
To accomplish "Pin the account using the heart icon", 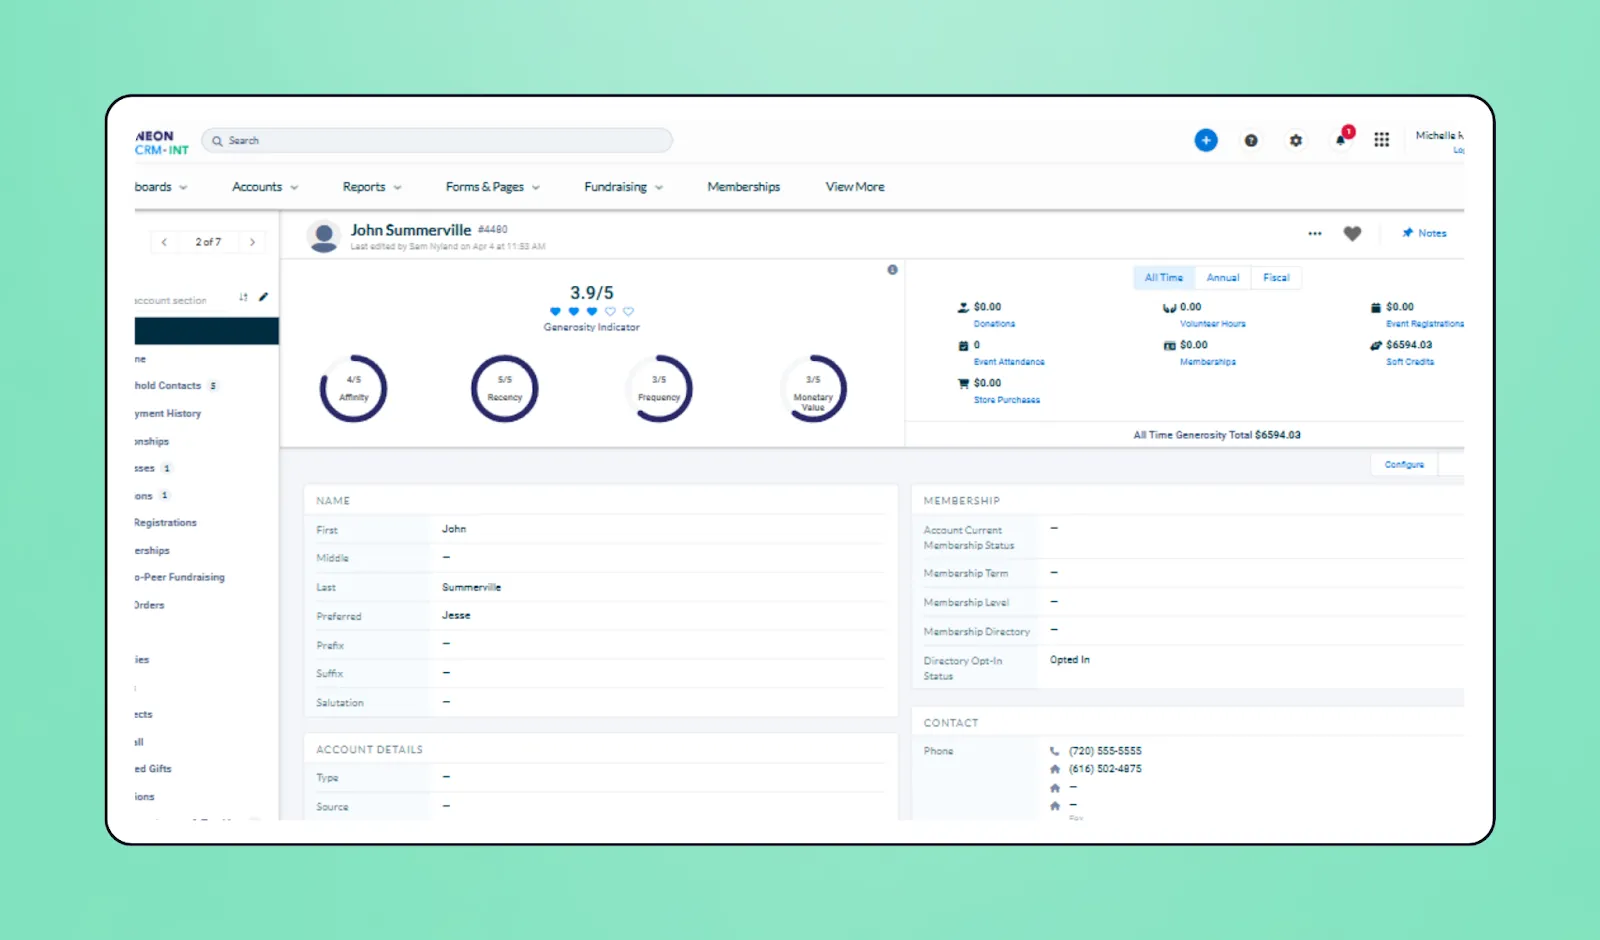I will (x=1352, y=233).
